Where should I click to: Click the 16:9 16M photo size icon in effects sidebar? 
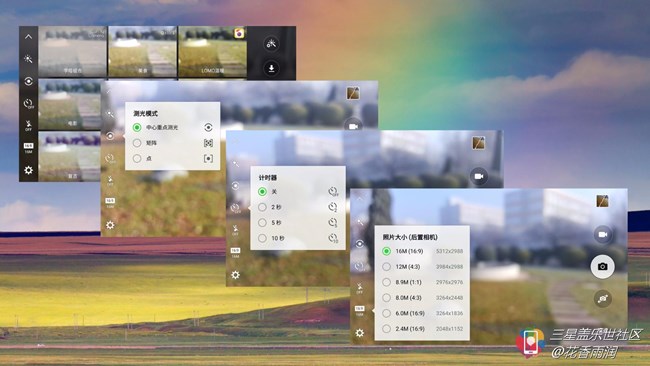(x=28, y=148)
